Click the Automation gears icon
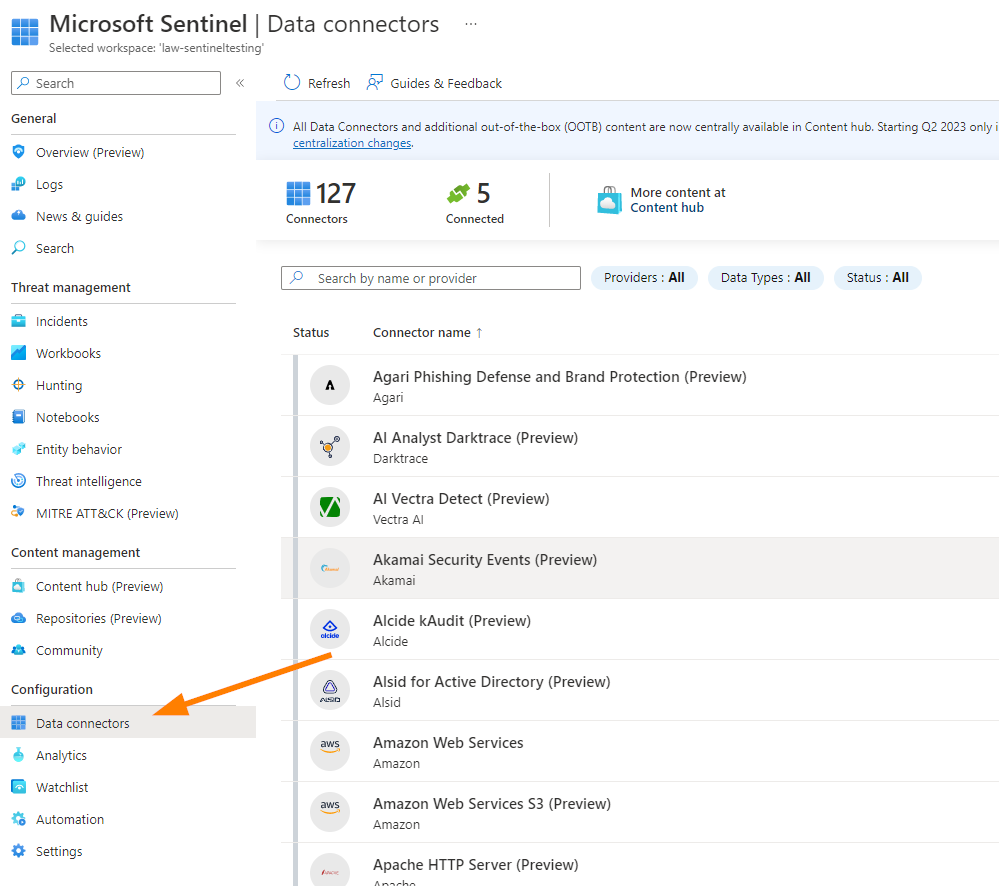Image resolution: width=999 pixels, height=886 pixels. pos(18,819)
